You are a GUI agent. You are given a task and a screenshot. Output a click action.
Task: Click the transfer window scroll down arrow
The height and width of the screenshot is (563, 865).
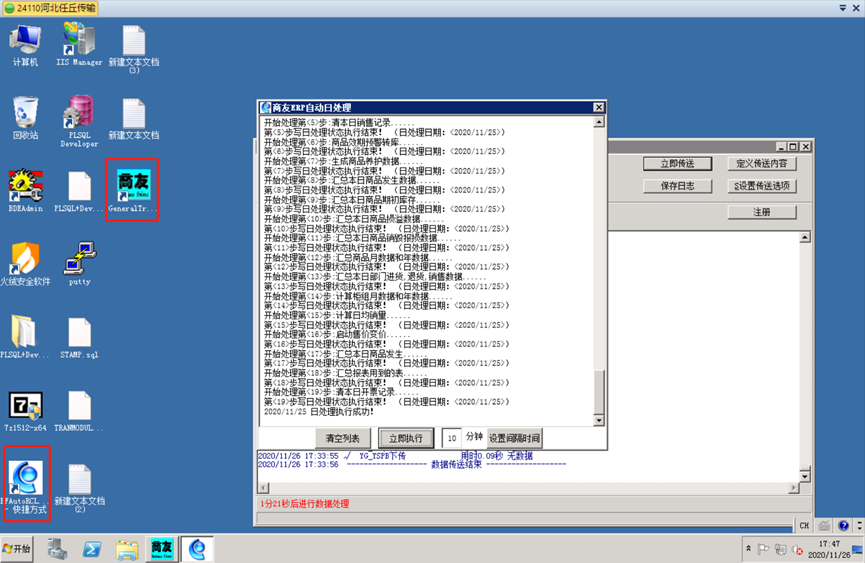click(805, 476)
